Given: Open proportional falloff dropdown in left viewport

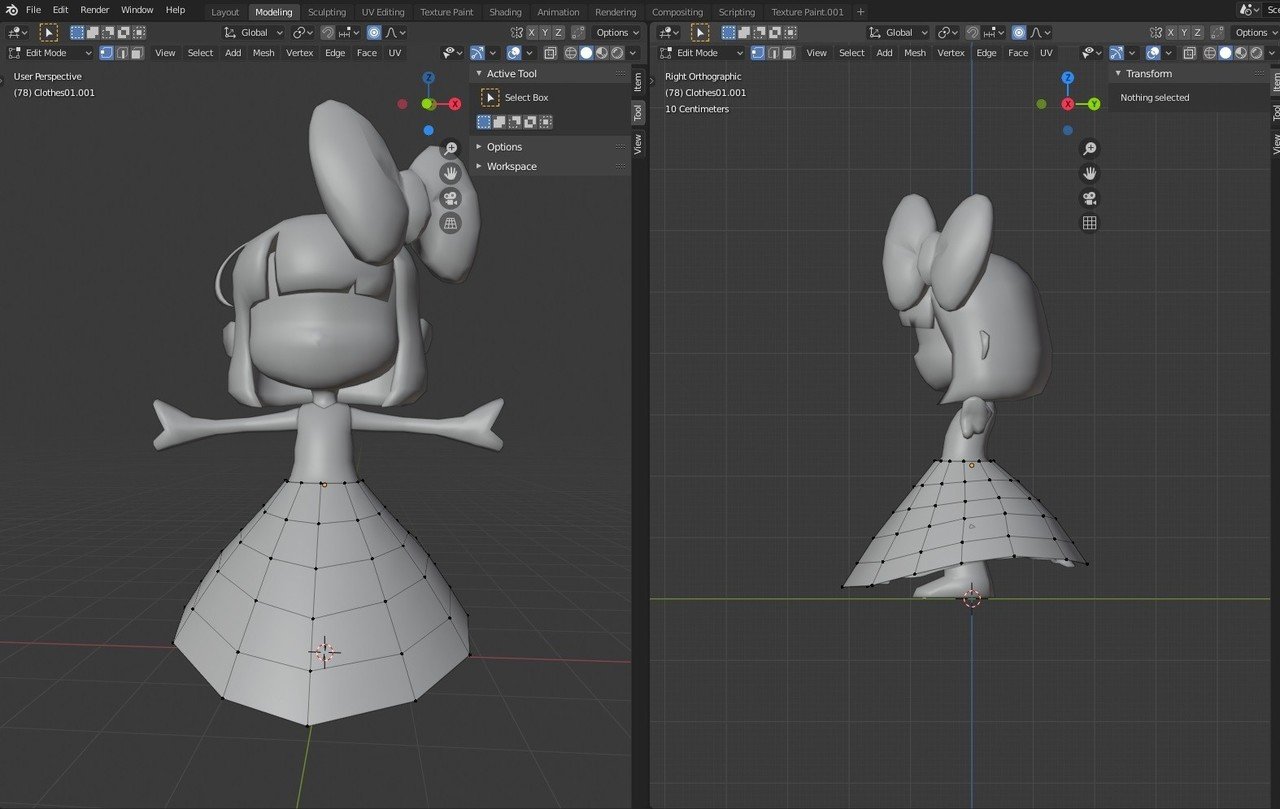Looking at the screenshot, I should (395, 33).
